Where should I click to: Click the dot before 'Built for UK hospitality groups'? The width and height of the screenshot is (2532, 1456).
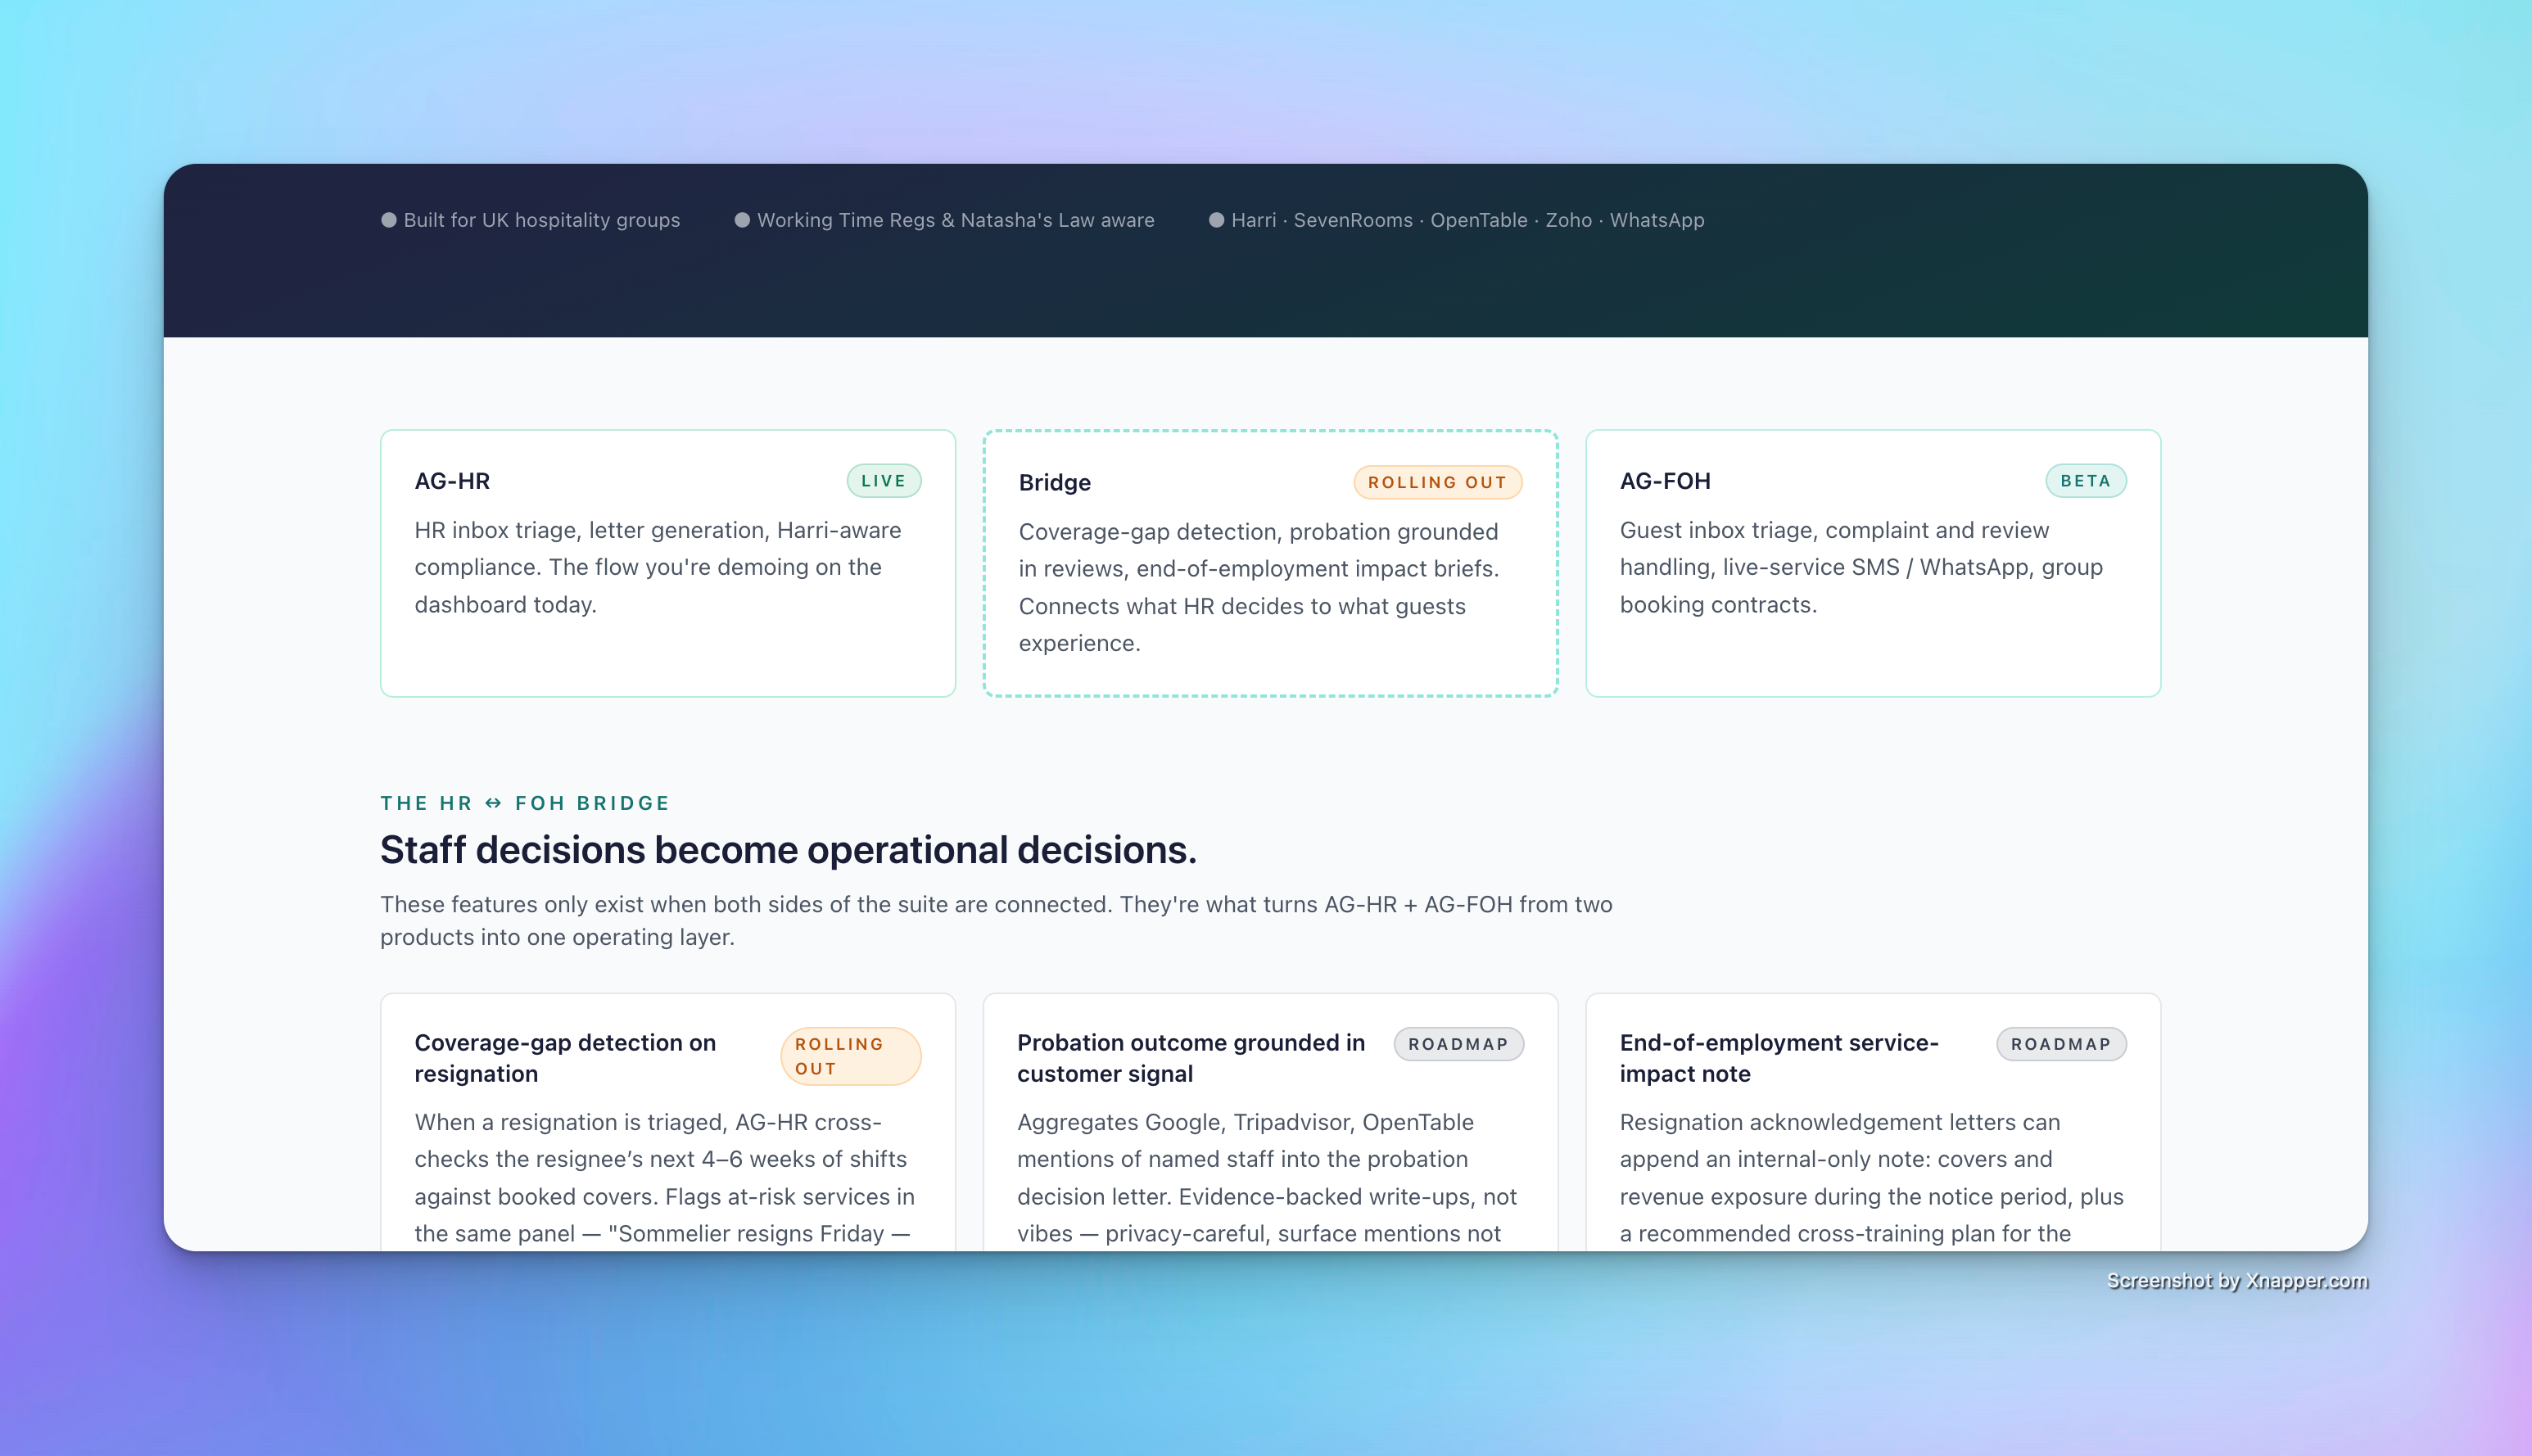[389, 220]
